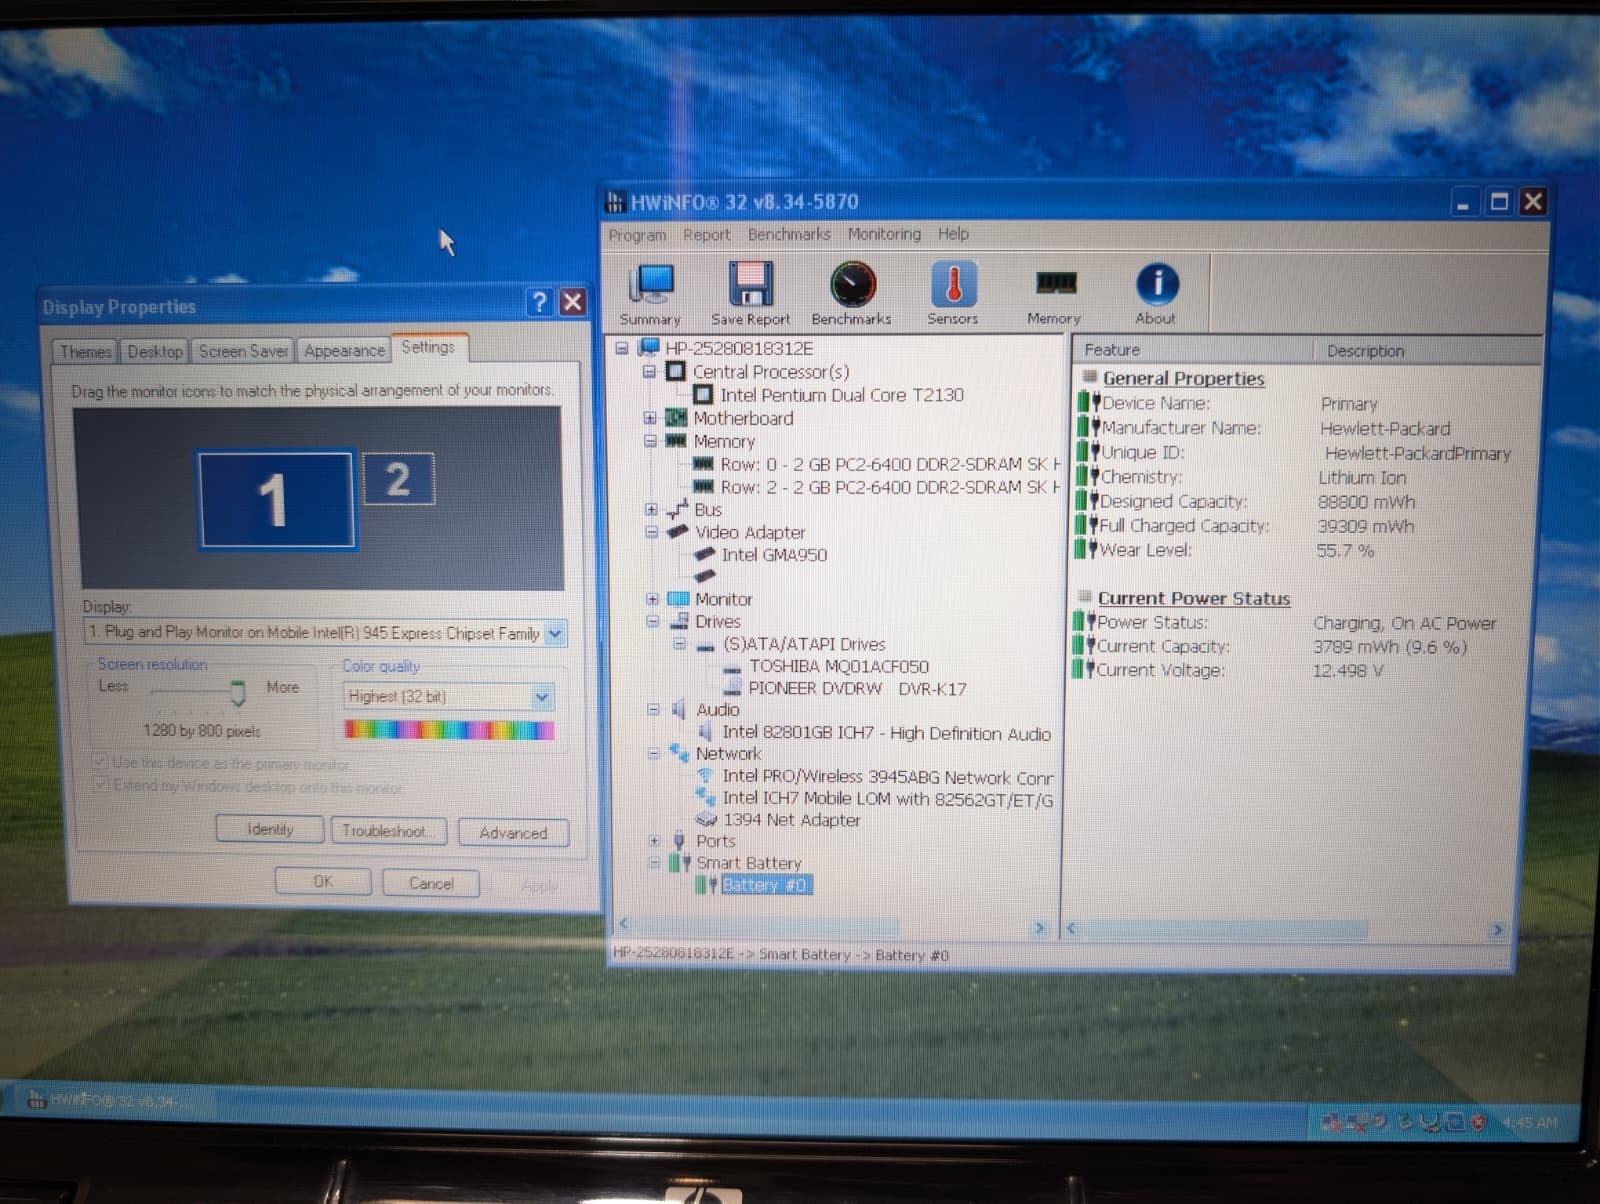Switch to the Screen Saver tab
Screen dimensions: 1600x1204
pyautogui.click(x=243, y=351)
